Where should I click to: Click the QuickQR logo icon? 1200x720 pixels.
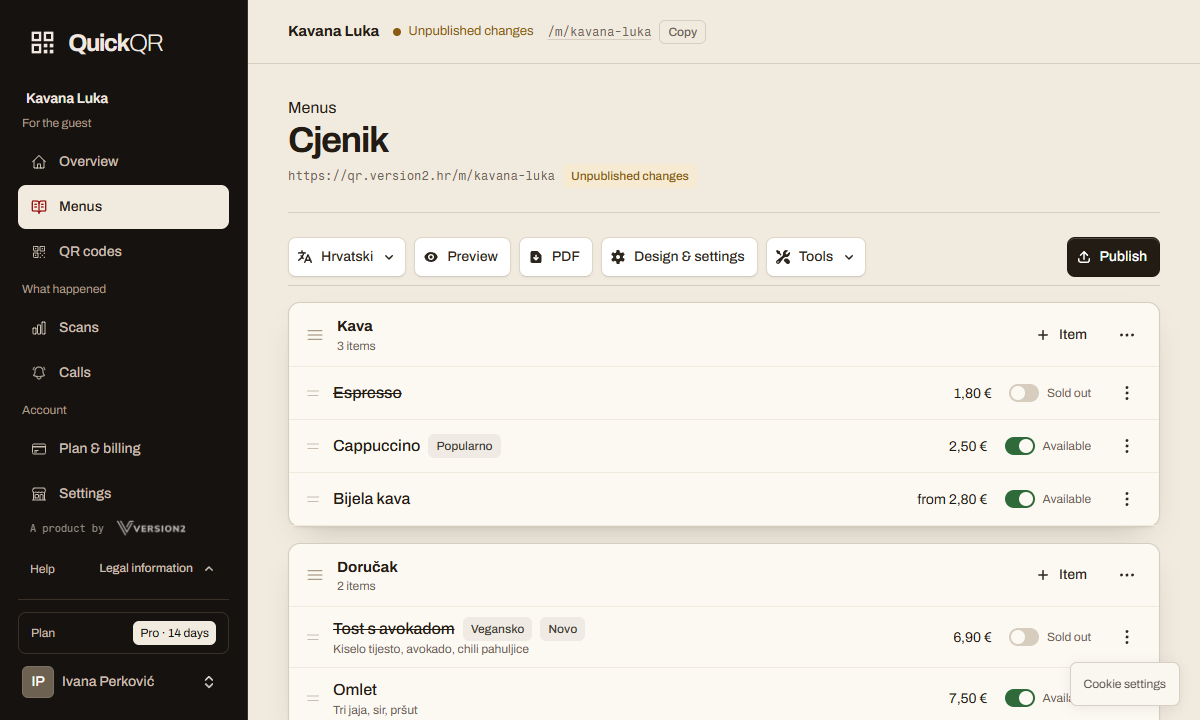pos(42,42)
